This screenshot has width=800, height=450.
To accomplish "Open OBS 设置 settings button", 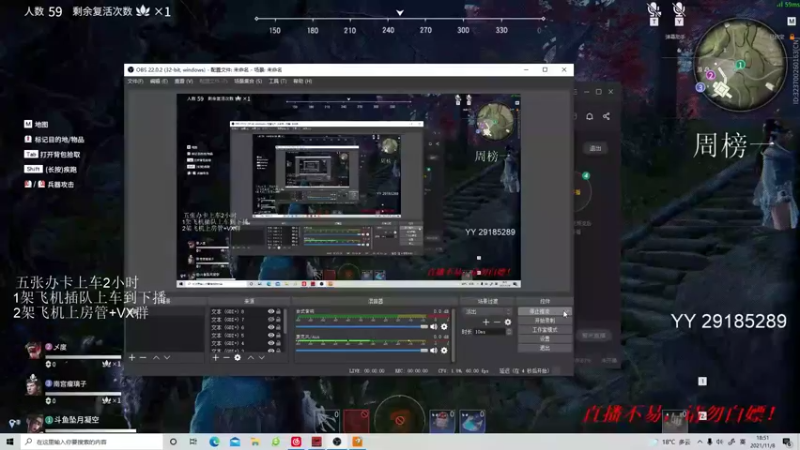I will coord(544,339).
